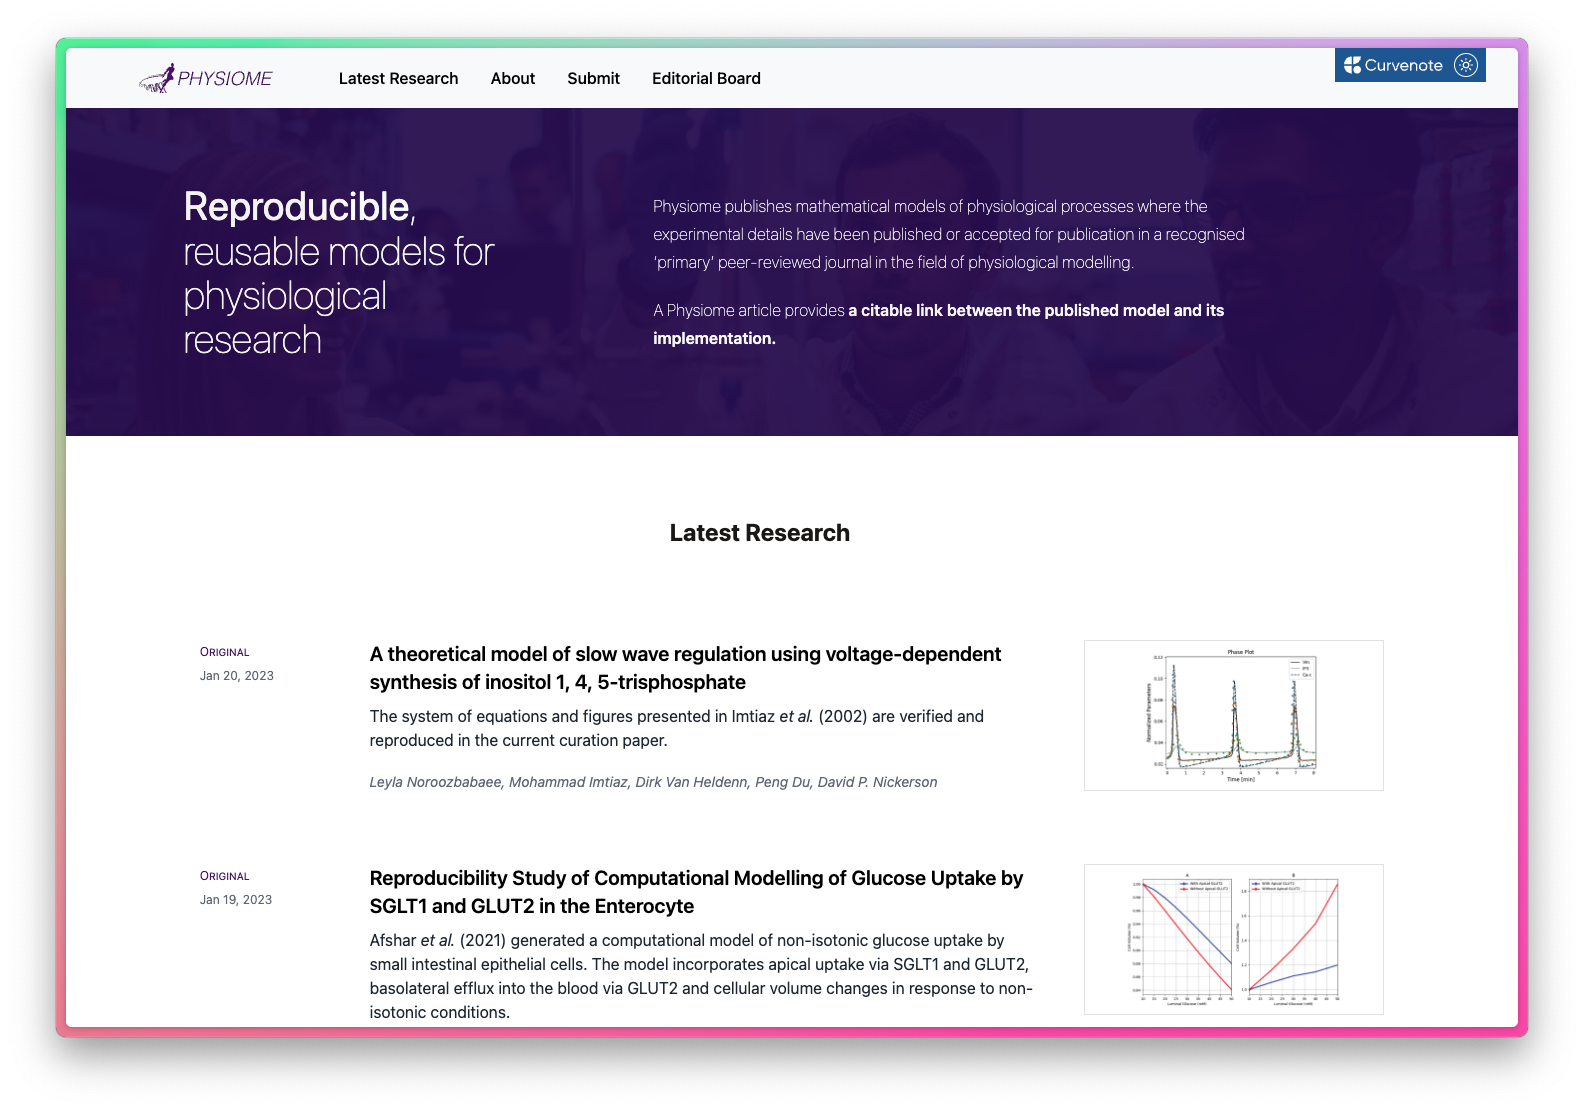The width and height of the screenshot is (1584, 1111).
Task: Click the Physiome running-figure logo icon
Action: click(x=156, y=79)
